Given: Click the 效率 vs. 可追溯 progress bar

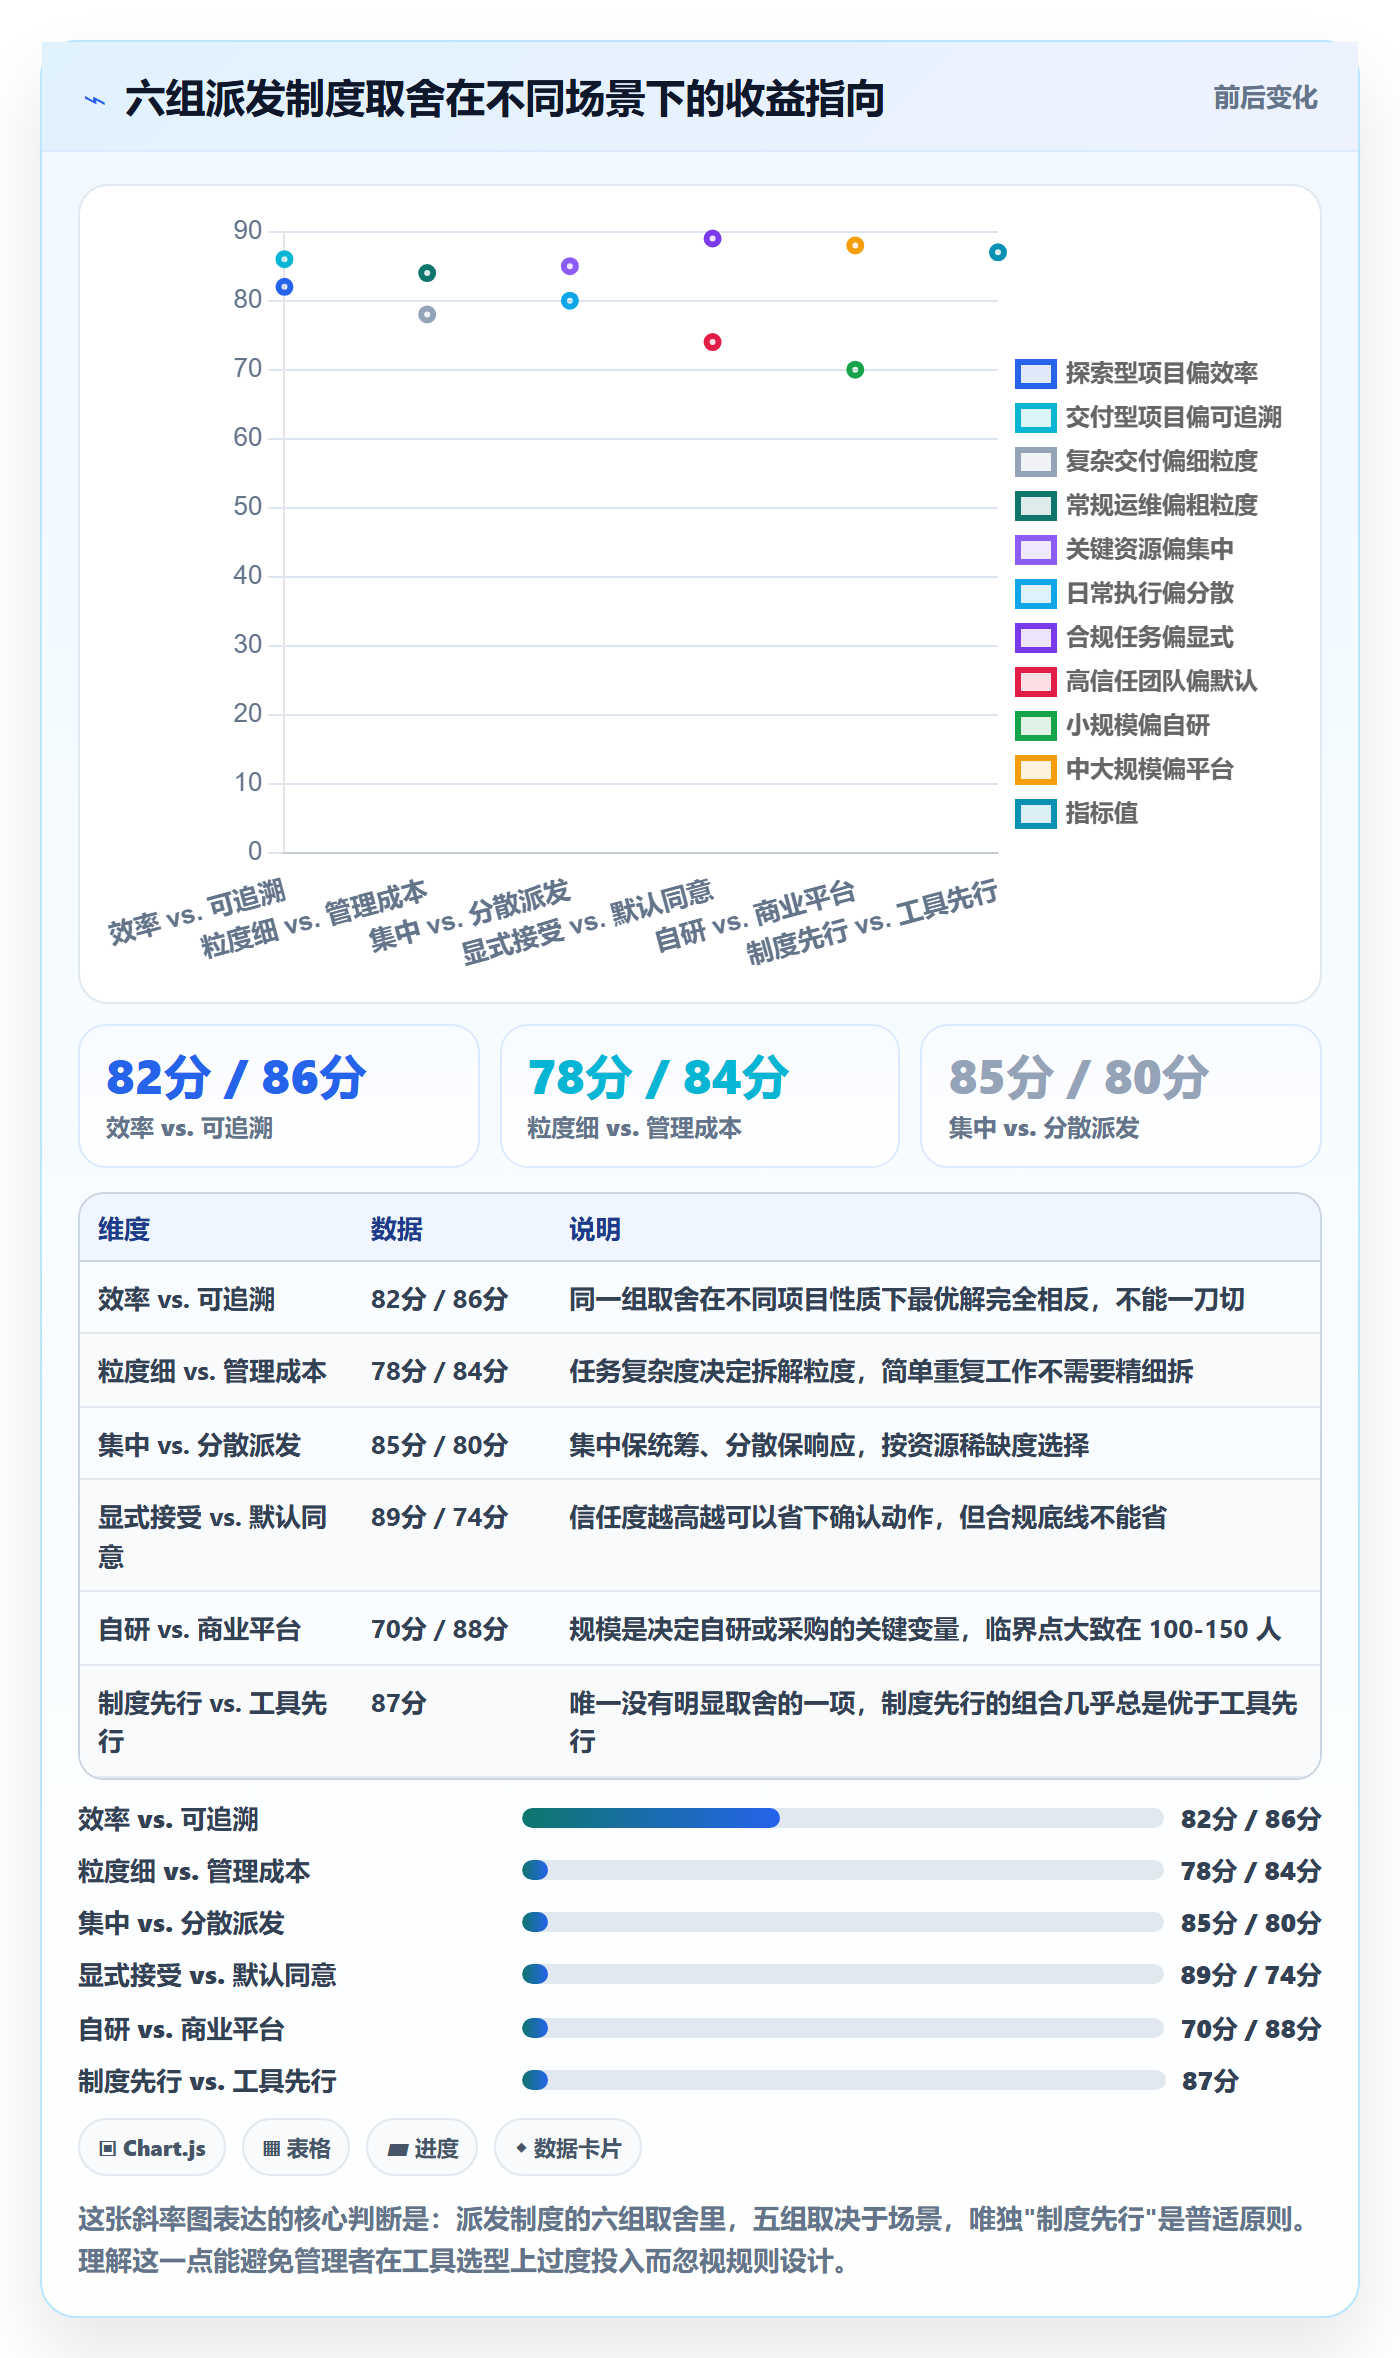Looking at the screenshot, I should pyautogui.click(x=842, y=1818).
